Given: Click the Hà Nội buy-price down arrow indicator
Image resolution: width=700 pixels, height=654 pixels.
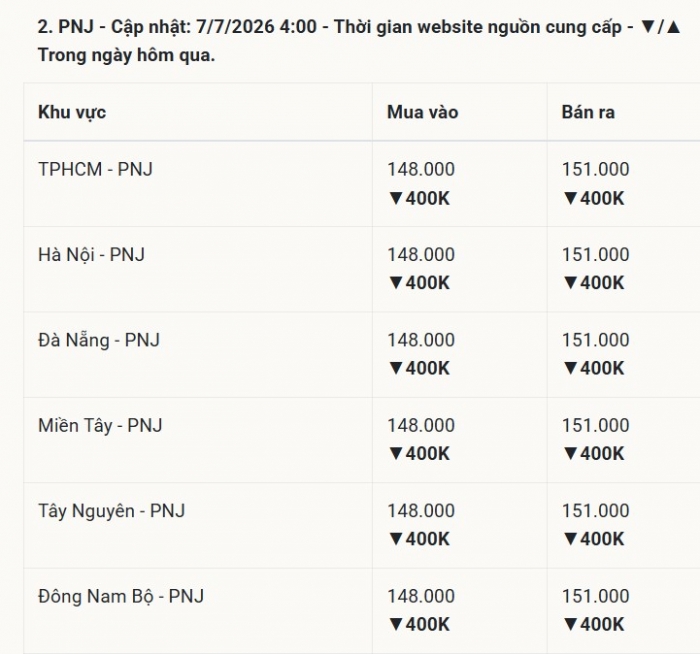Looking at the screenshot, I should point(396,283).
